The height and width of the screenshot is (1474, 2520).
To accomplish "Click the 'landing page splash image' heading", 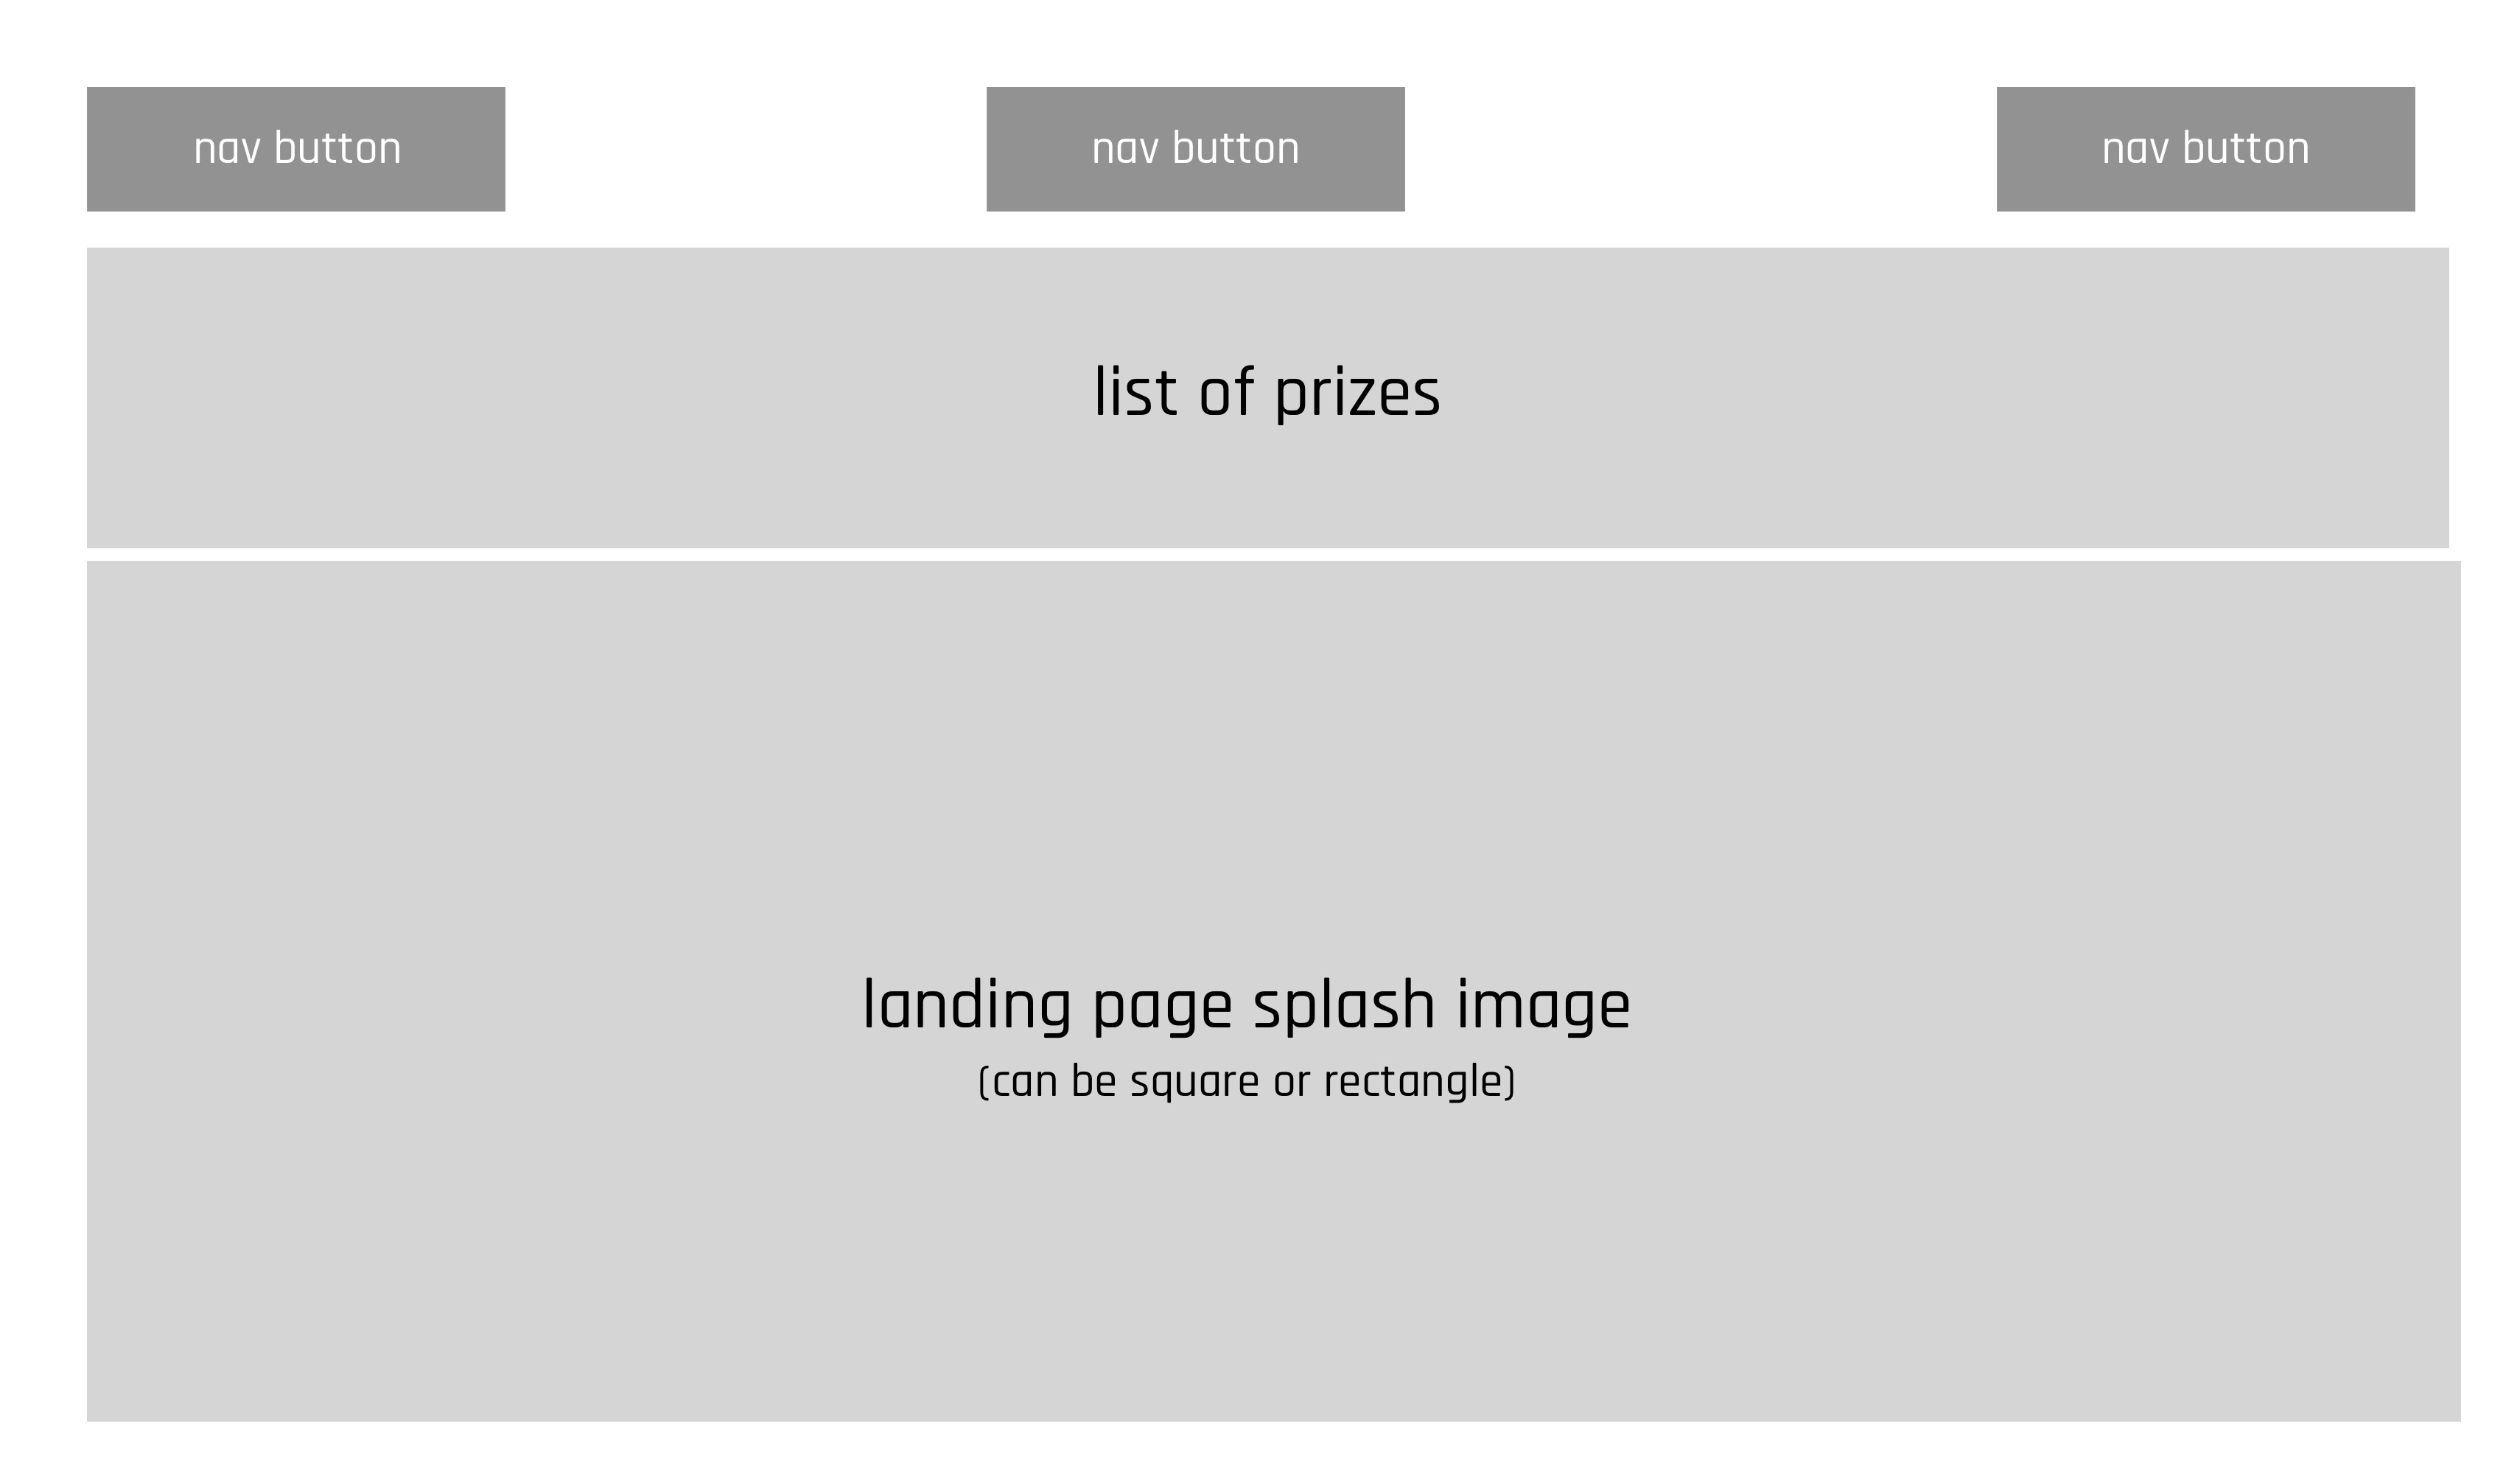I will tap(1246, 1005).
